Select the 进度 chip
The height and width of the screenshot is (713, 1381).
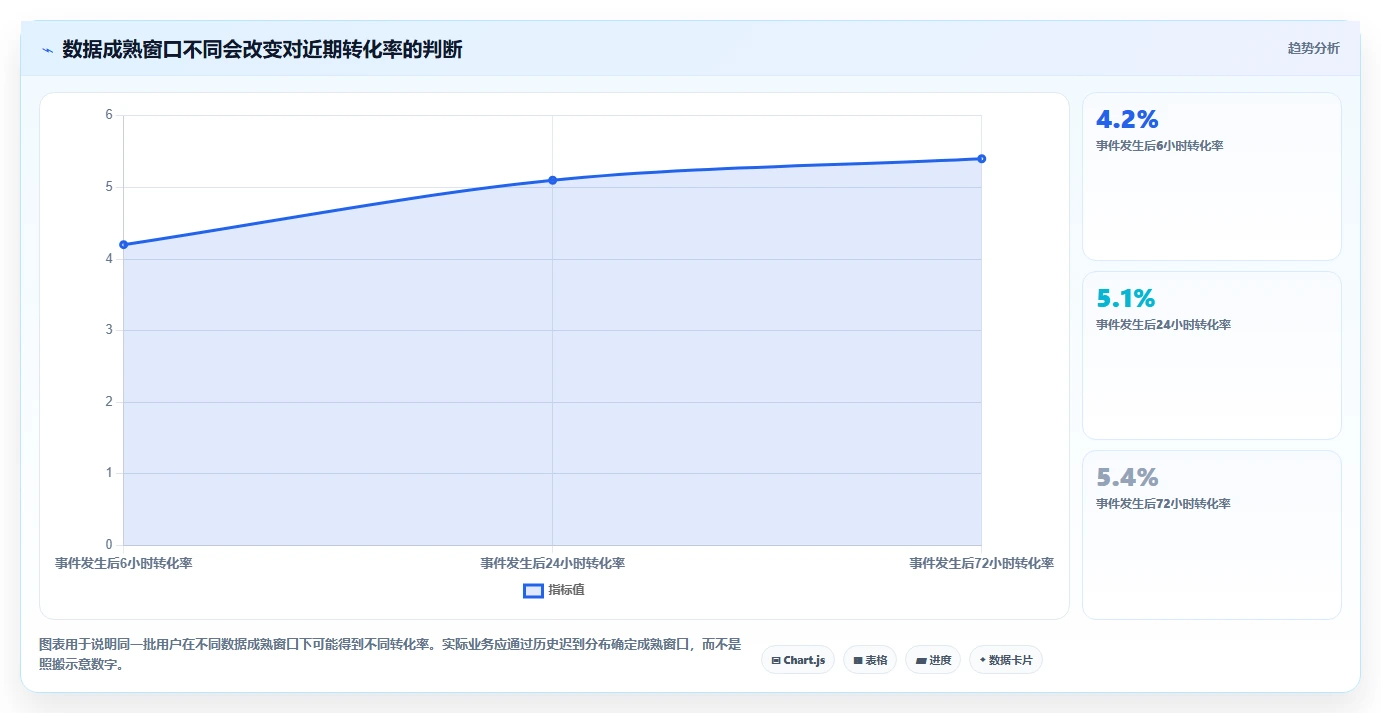pyautogui.click(x=933, y=660)
